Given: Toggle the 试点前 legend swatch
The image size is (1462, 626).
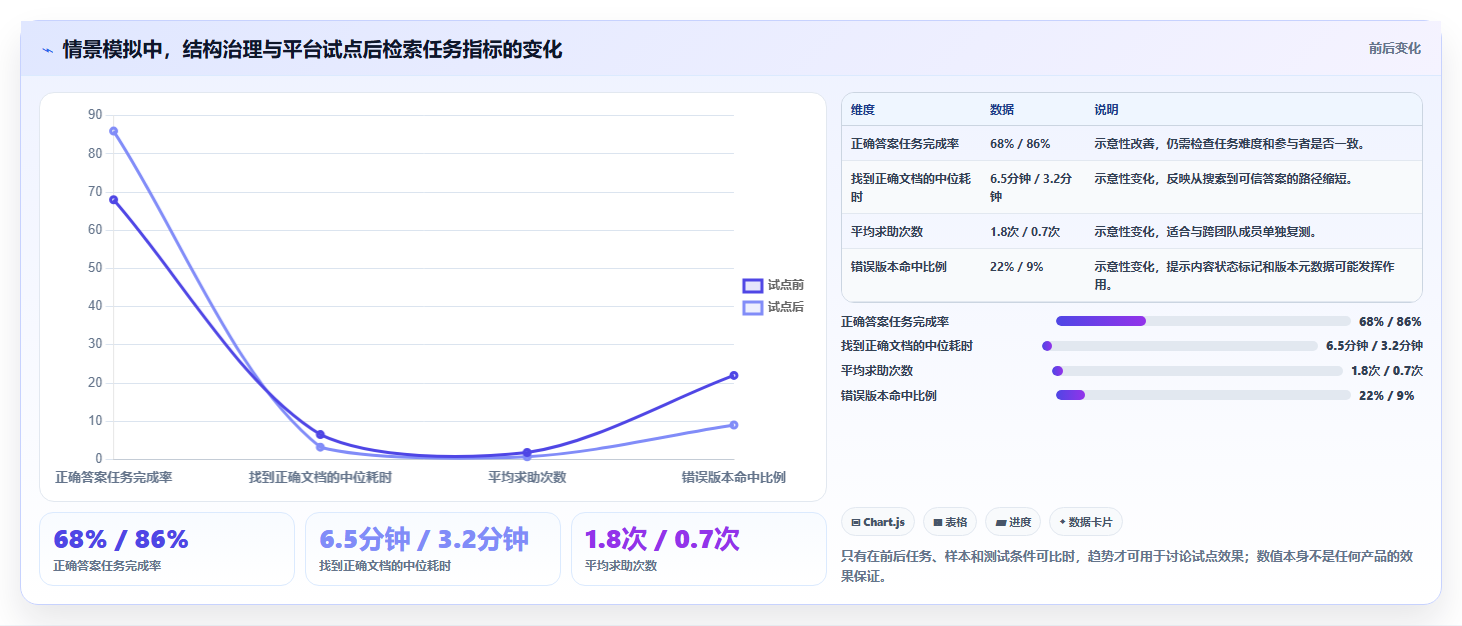Looking at the screenshot, I should point(753,286).
